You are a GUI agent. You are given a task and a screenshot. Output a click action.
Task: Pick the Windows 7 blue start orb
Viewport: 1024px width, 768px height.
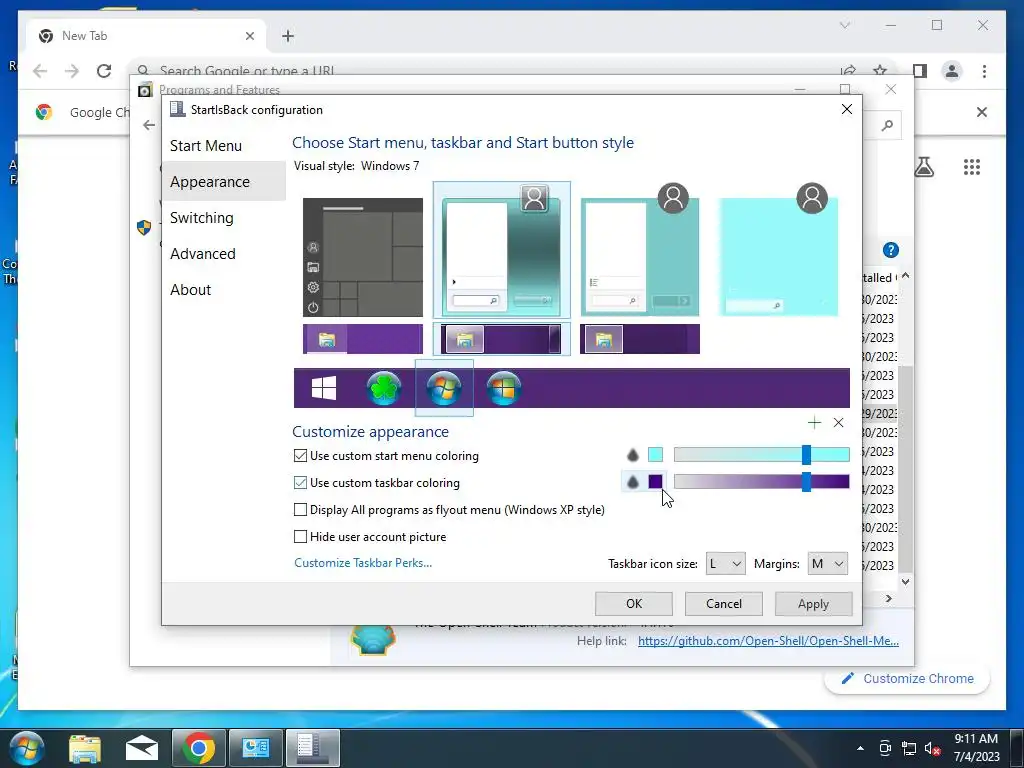point(443,388)
